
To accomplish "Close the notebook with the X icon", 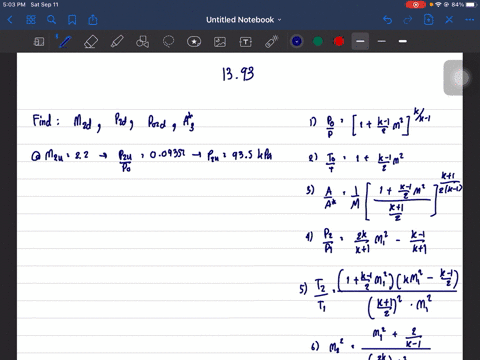I will coord(449,20).
